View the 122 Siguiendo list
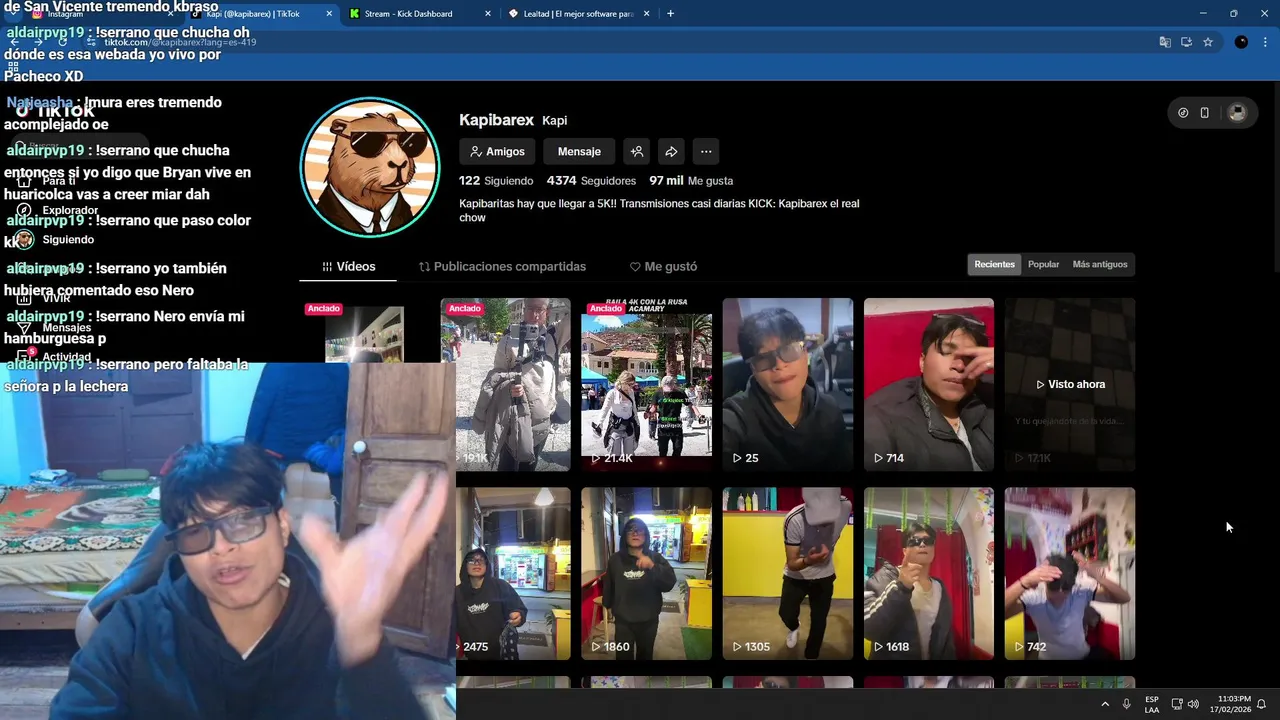The image size is (1280, 720). (496, 181)
